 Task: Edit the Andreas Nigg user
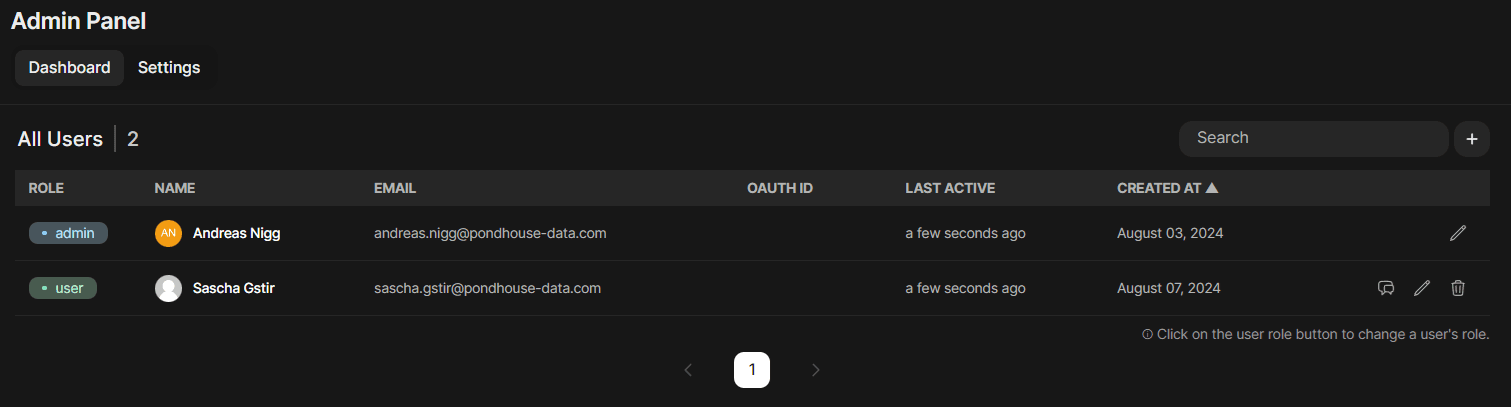pos(1457,233)
